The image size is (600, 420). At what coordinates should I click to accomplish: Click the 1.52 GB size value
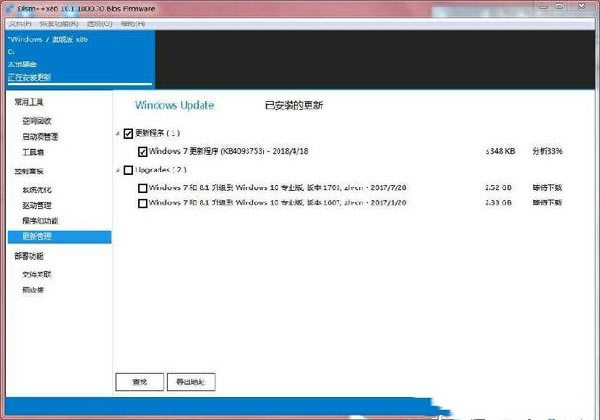pos(498,187)
